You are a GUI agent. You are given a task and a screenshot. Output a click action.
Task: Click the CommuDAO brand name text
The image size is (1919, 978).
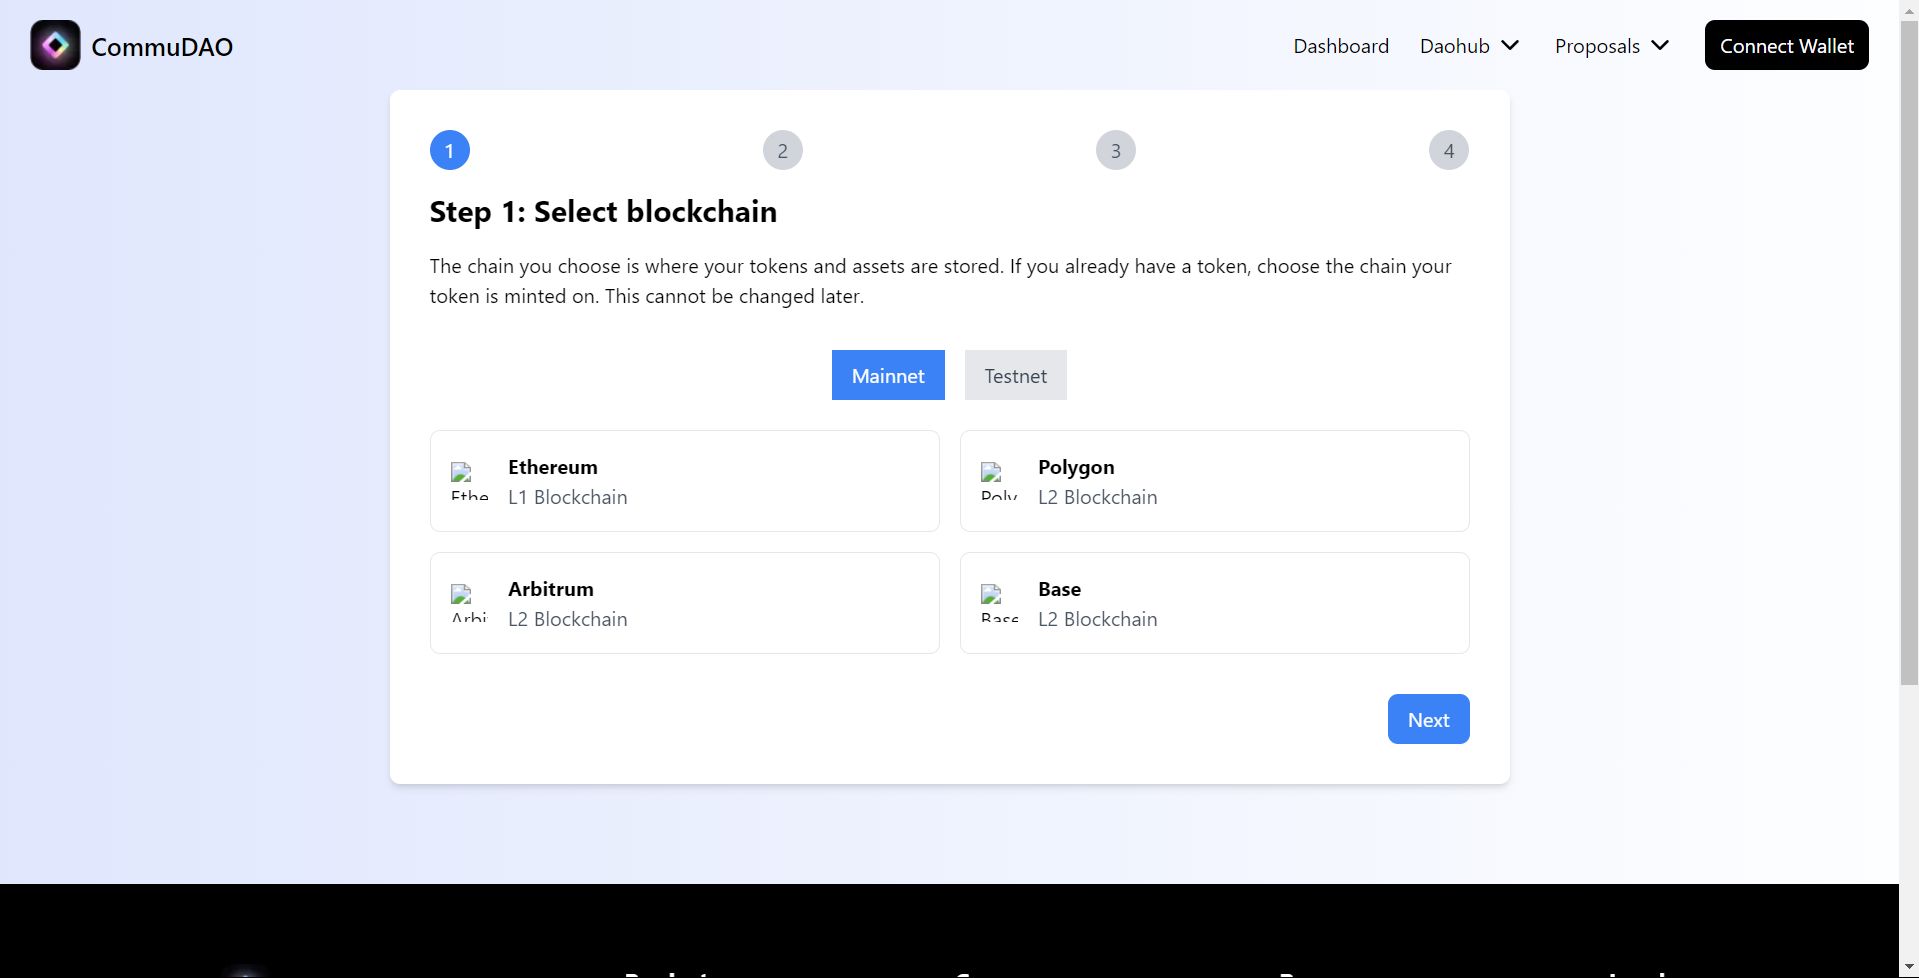coord(162,47)
